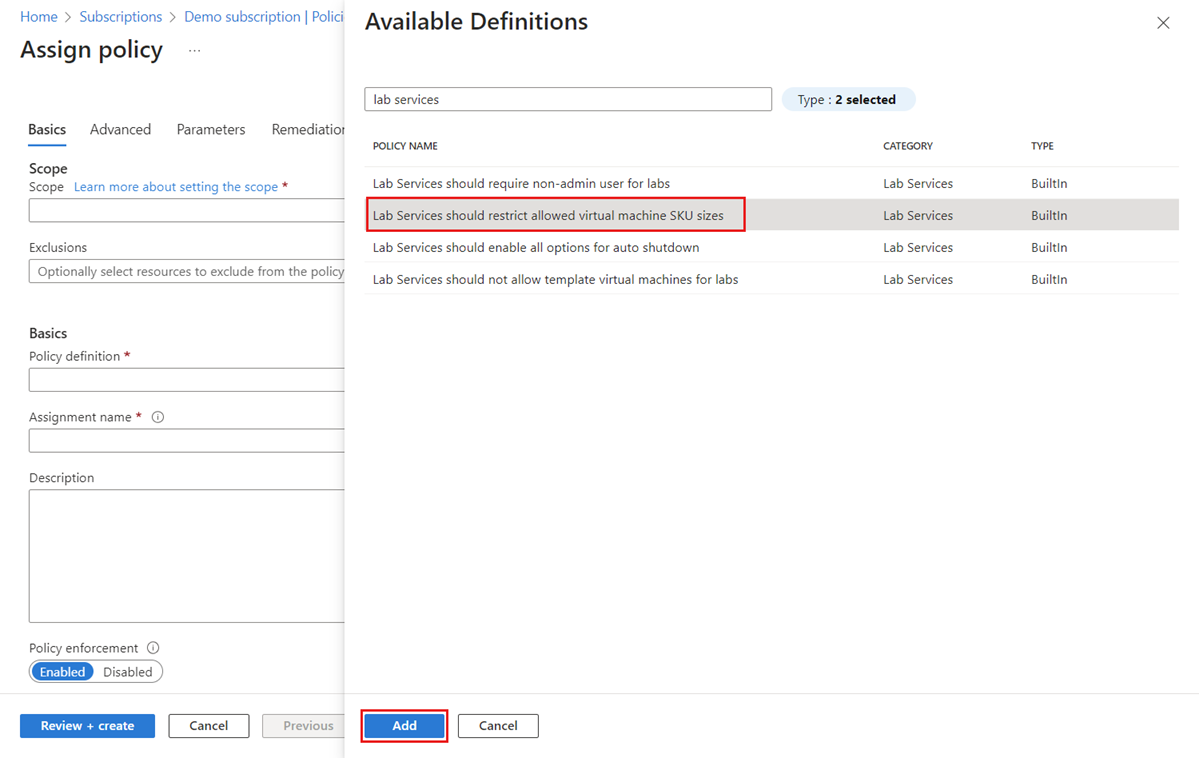Click the Previous button
The image size is (1199, 758).
304,725
